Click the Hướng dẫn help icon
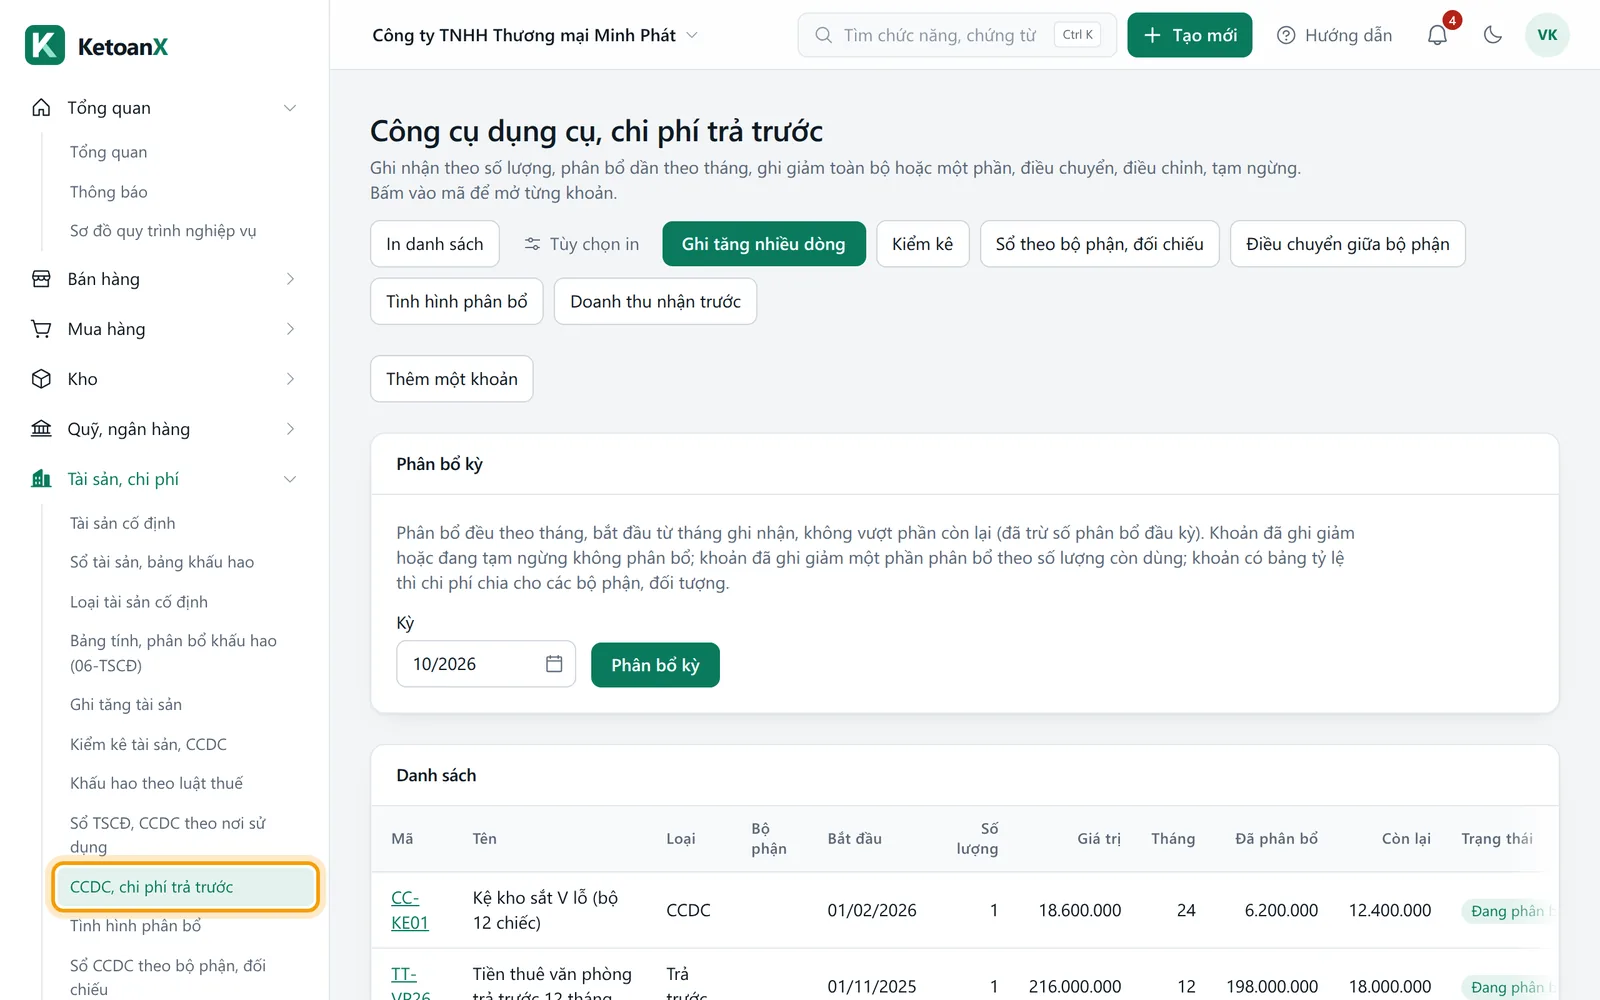 (1286, 35)
